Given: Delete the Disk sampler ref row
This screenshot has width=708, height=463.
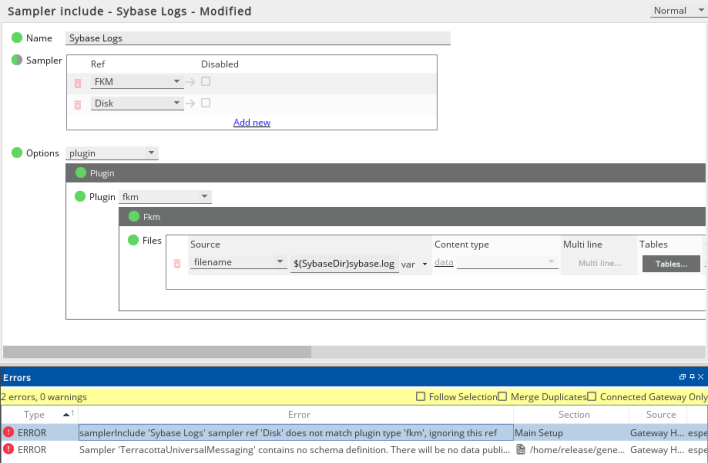Looking at the screenshot, I should point(78,104).
